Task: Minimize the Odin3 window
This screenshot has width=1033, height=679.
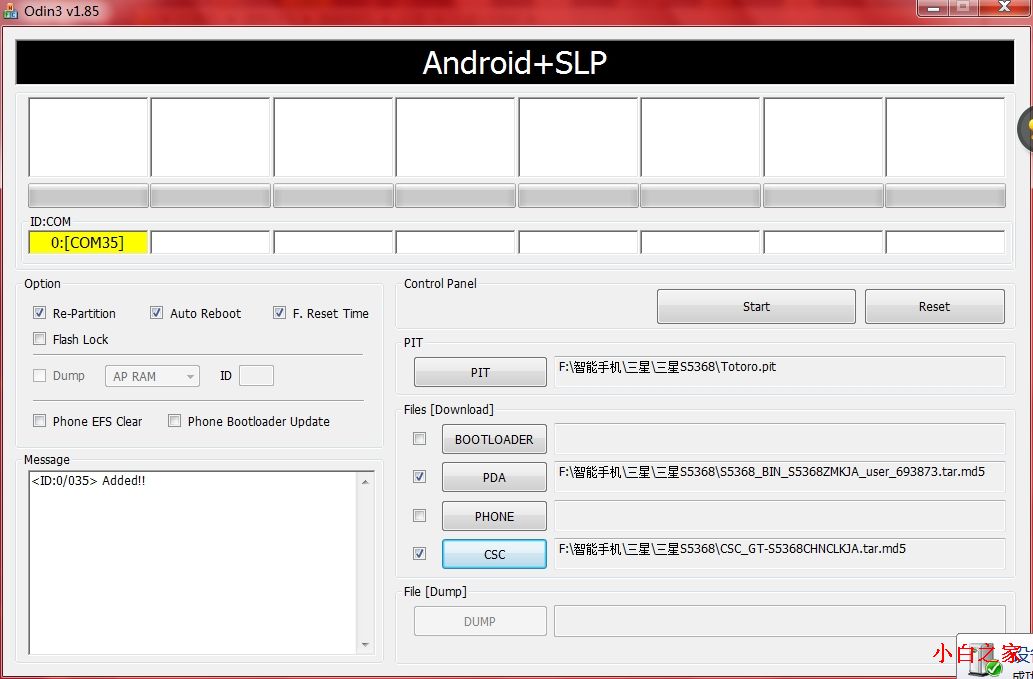Action: [934, 8]
